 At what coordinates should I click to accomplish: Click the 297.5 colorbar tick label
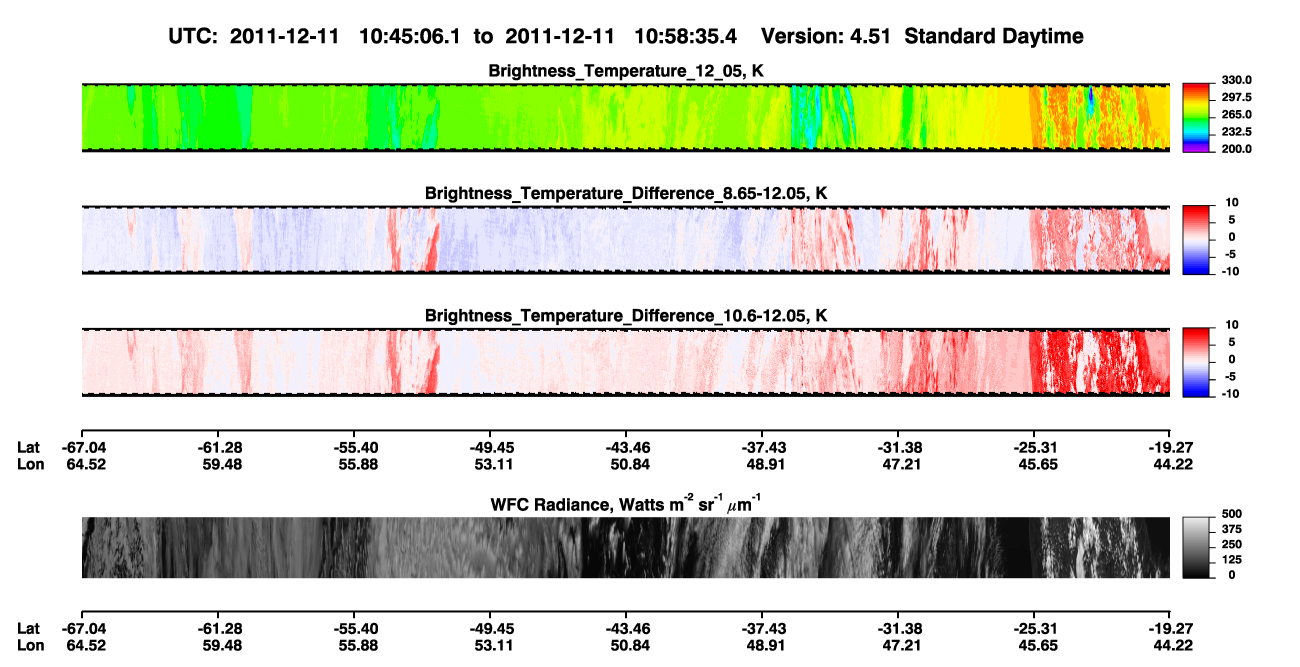1236,97
